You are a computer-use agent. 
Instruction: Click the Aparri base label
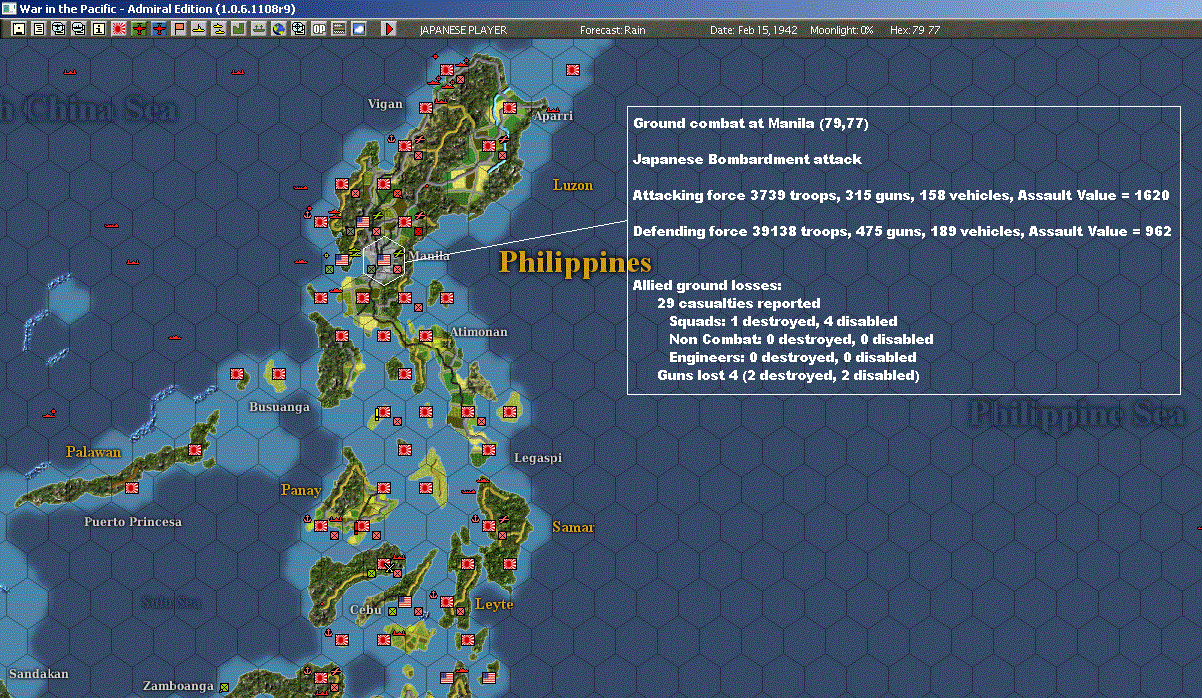(554, 116)
